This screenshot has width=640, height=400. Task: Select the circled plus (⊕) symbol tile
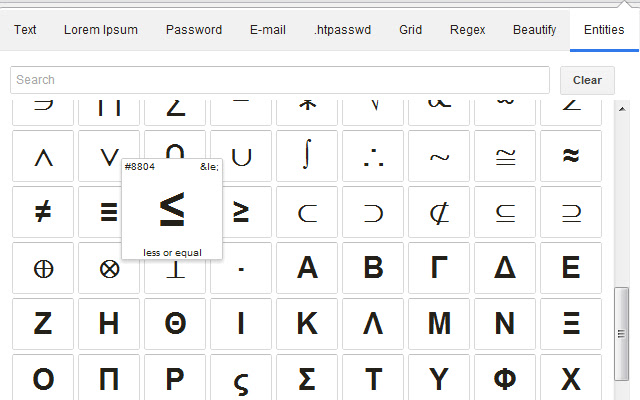(x=43, y=268)
